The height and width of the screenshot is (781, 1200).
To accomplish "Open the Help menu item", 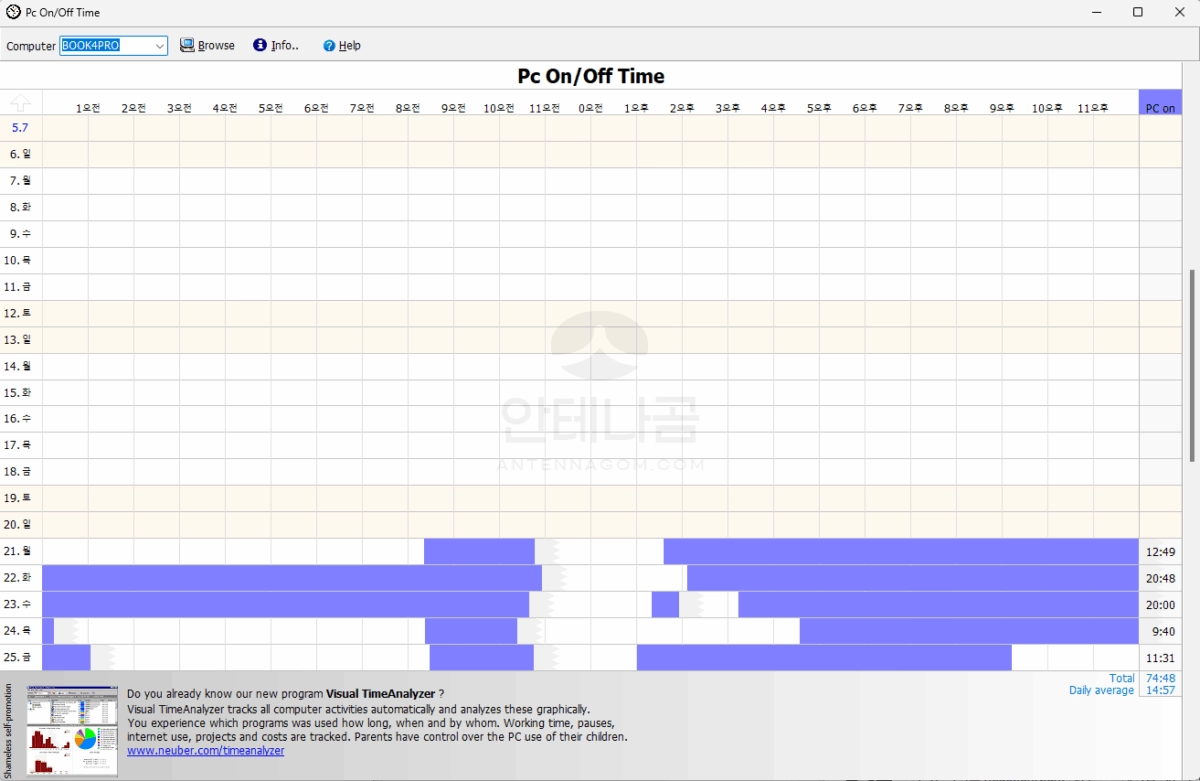I will [x=342, y=46].
